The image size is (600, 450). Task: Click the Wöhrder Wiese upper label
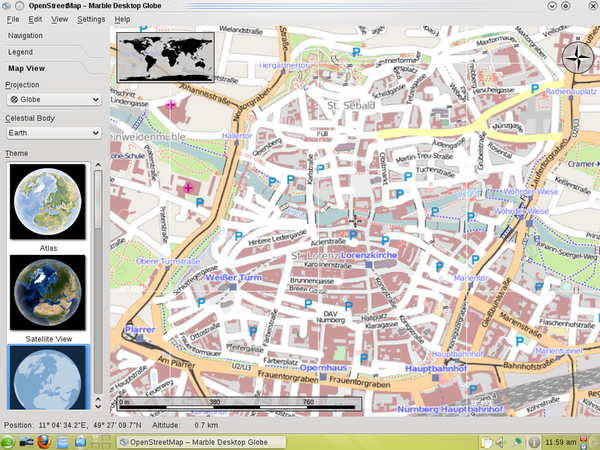pos(531,191)
